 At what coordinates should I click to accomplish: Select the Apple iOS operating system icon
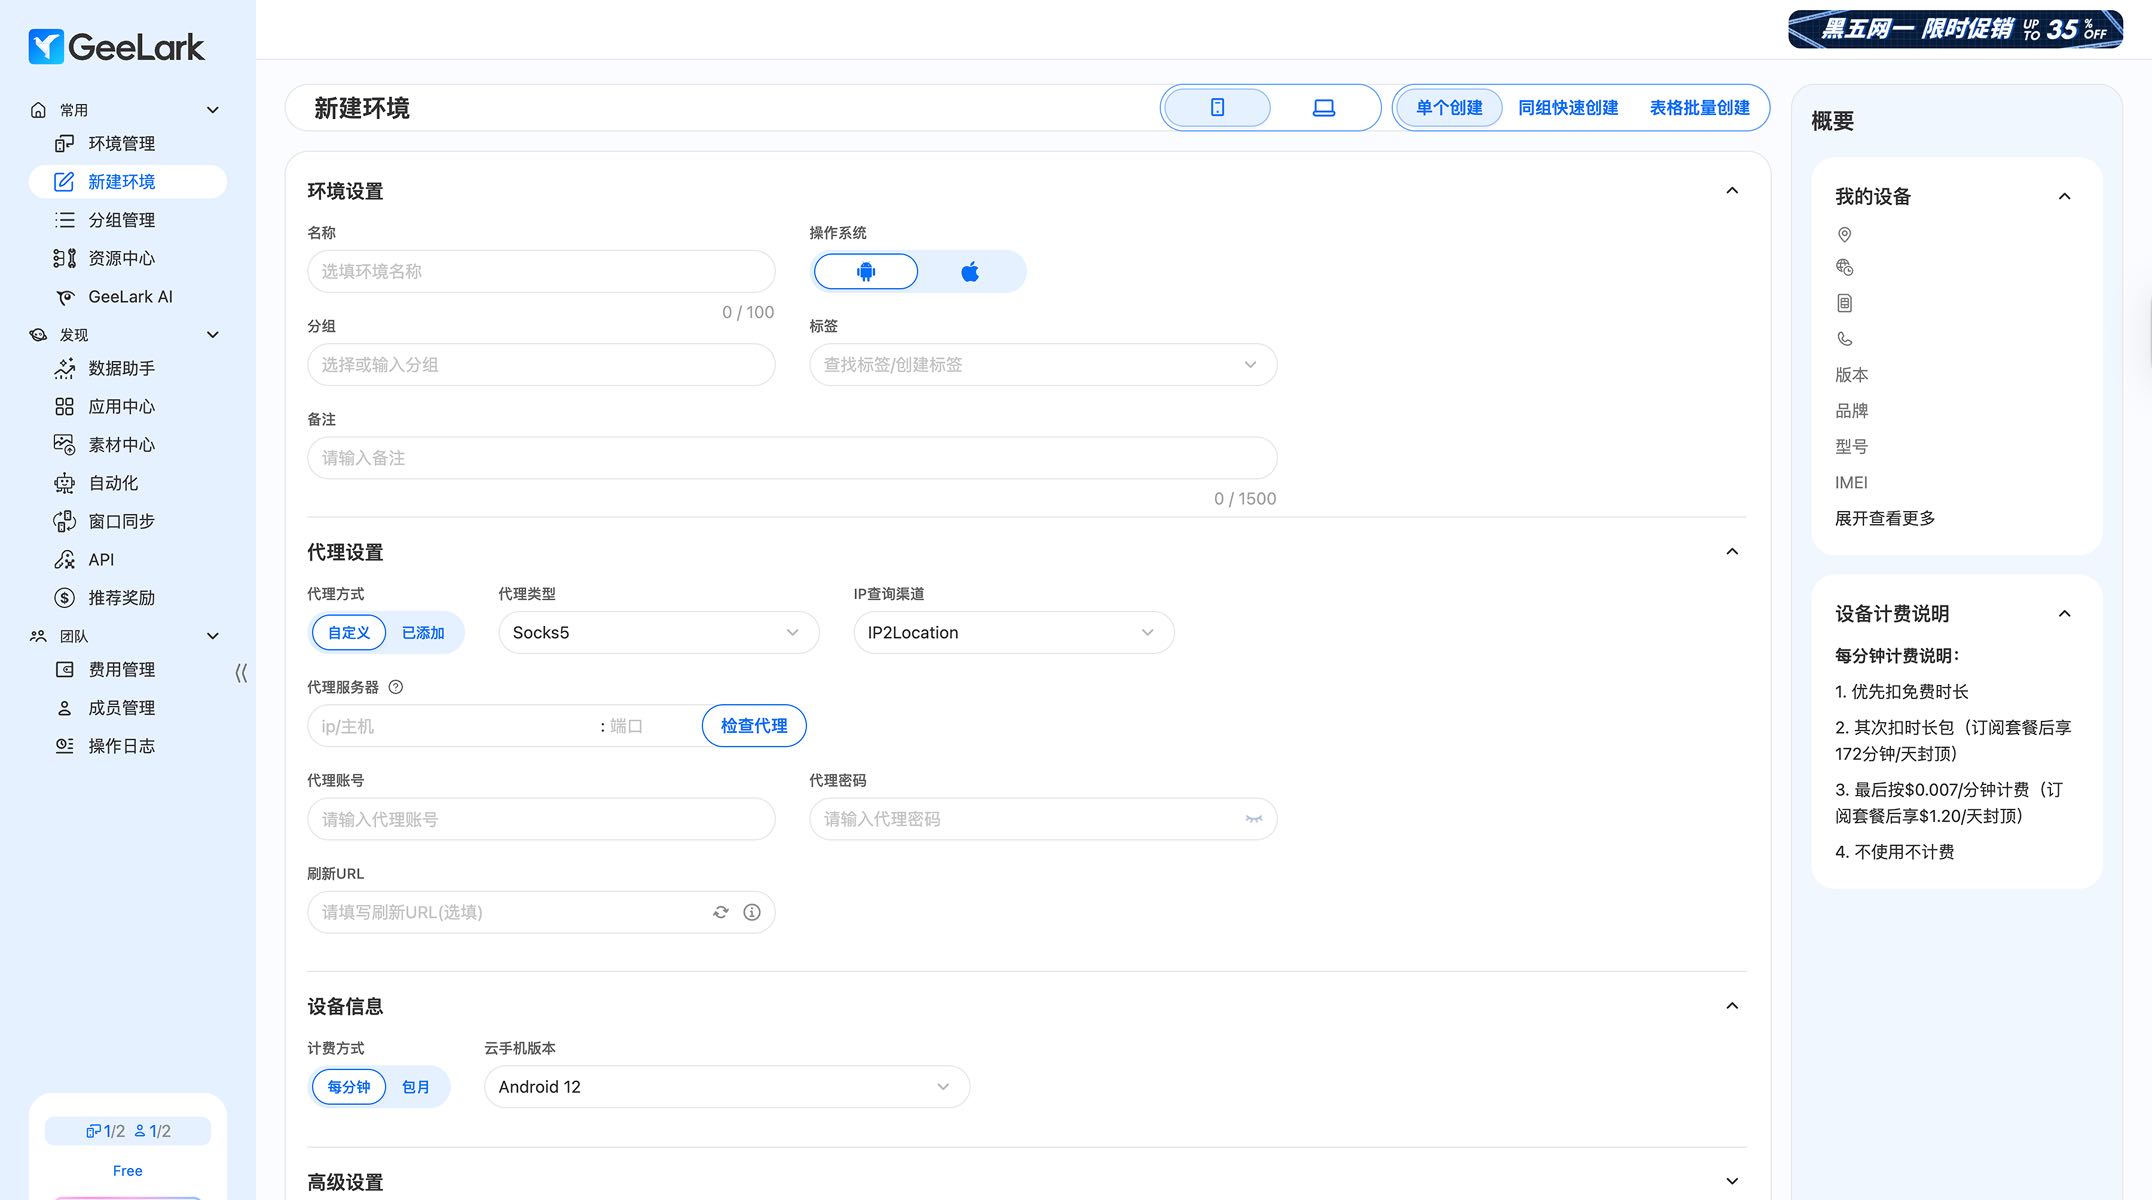coord(969,272)
